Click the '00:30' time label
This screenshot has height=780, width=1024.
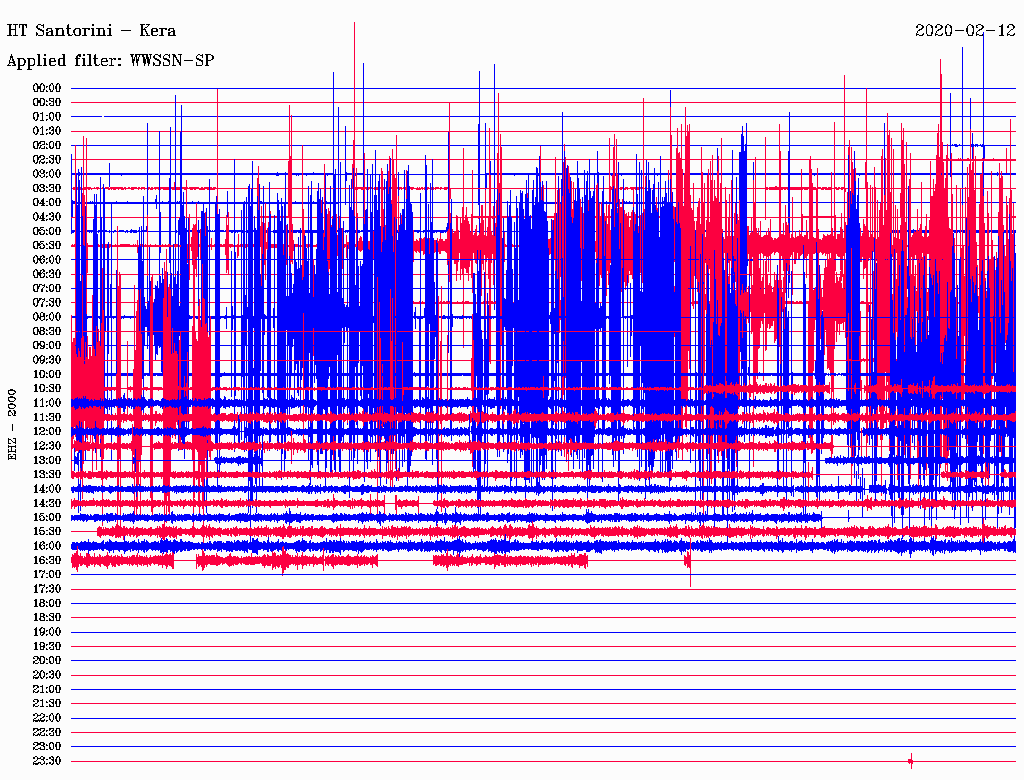(47, 103)
